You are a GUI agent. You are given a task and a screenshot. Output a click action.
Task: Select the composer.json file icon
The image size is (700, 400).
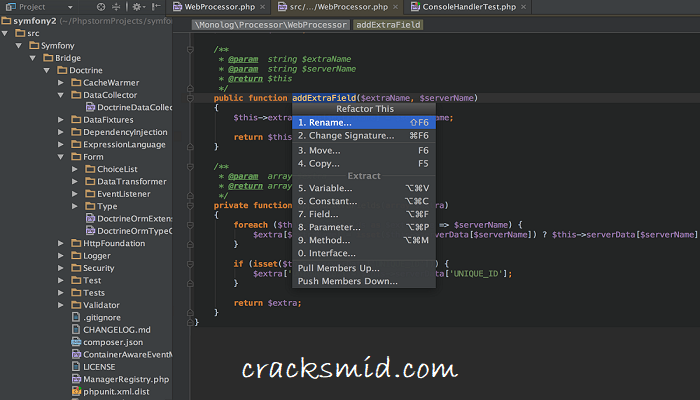point(76,342)
